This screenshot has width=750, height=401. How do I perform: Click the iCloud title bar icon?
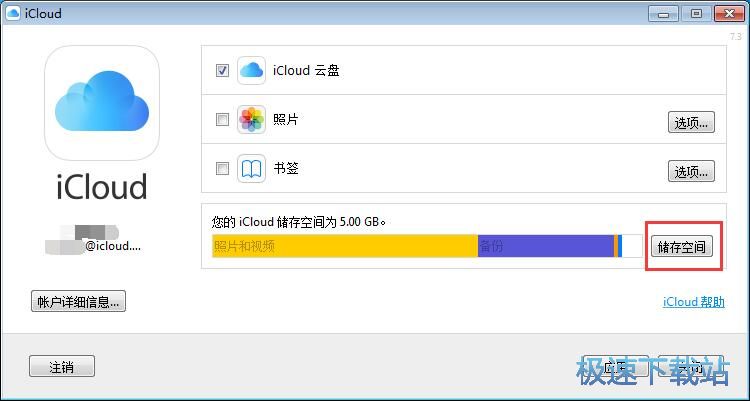pos(13,13)
